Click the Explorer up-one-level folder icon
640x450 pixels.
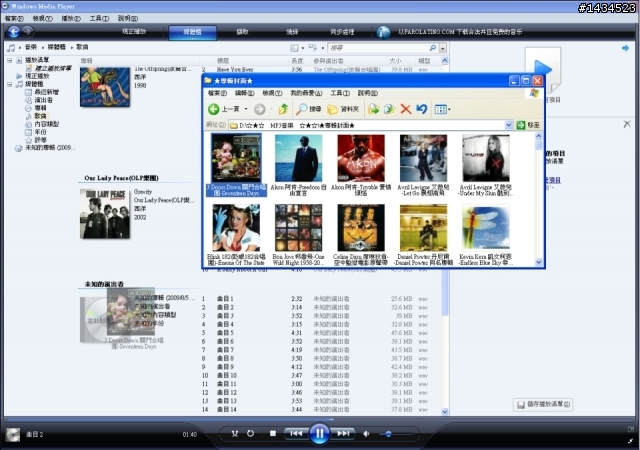click(283, 109)
